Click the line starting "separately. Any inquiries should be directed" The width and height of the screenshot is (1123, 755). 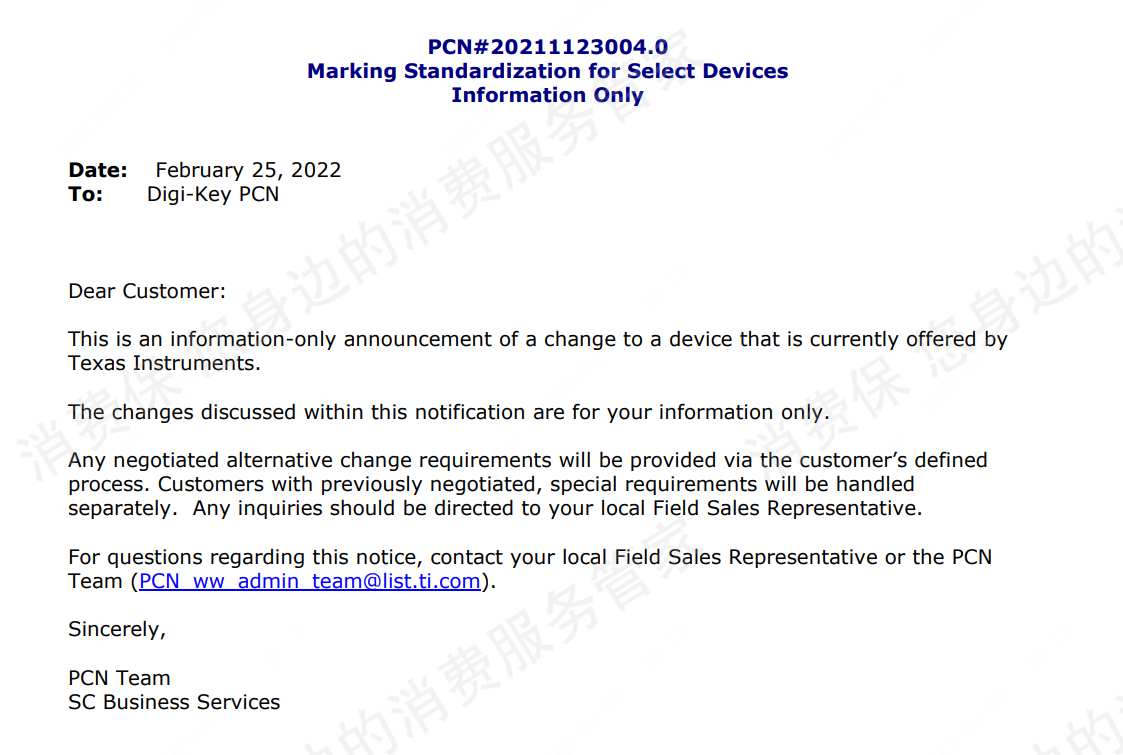[x=495, y=508]
